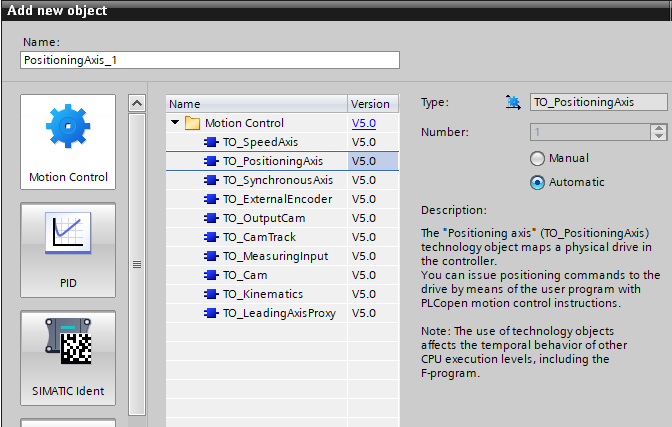Screen dimensions: 672x427
Task: Select TO_Kinematics in the list
Action: 263,294
